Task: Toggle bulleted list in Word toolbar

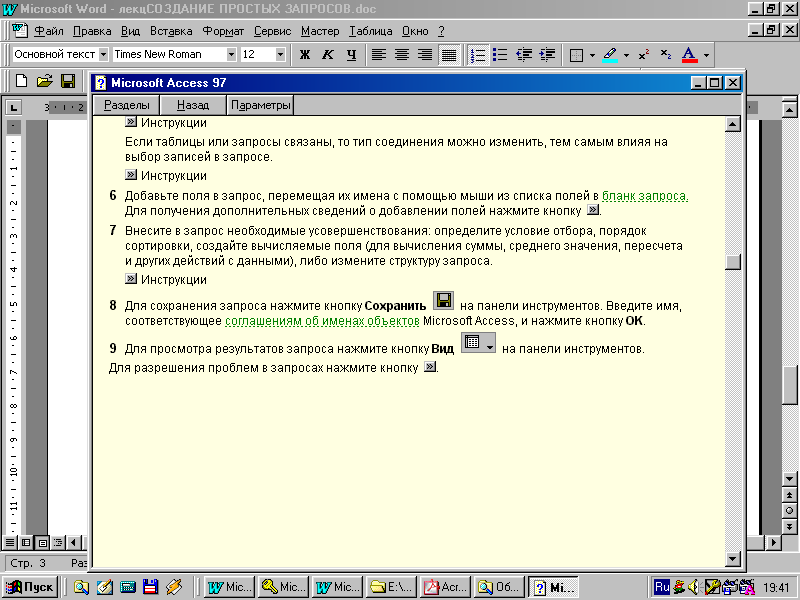Action: click(501, 55)
